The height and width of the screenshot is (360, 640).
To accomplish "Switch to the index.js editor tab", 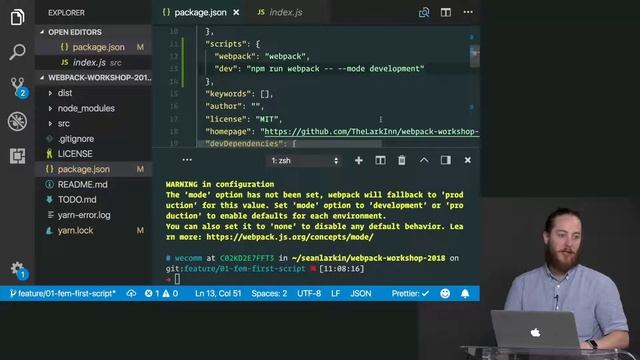I will point(280,13).
